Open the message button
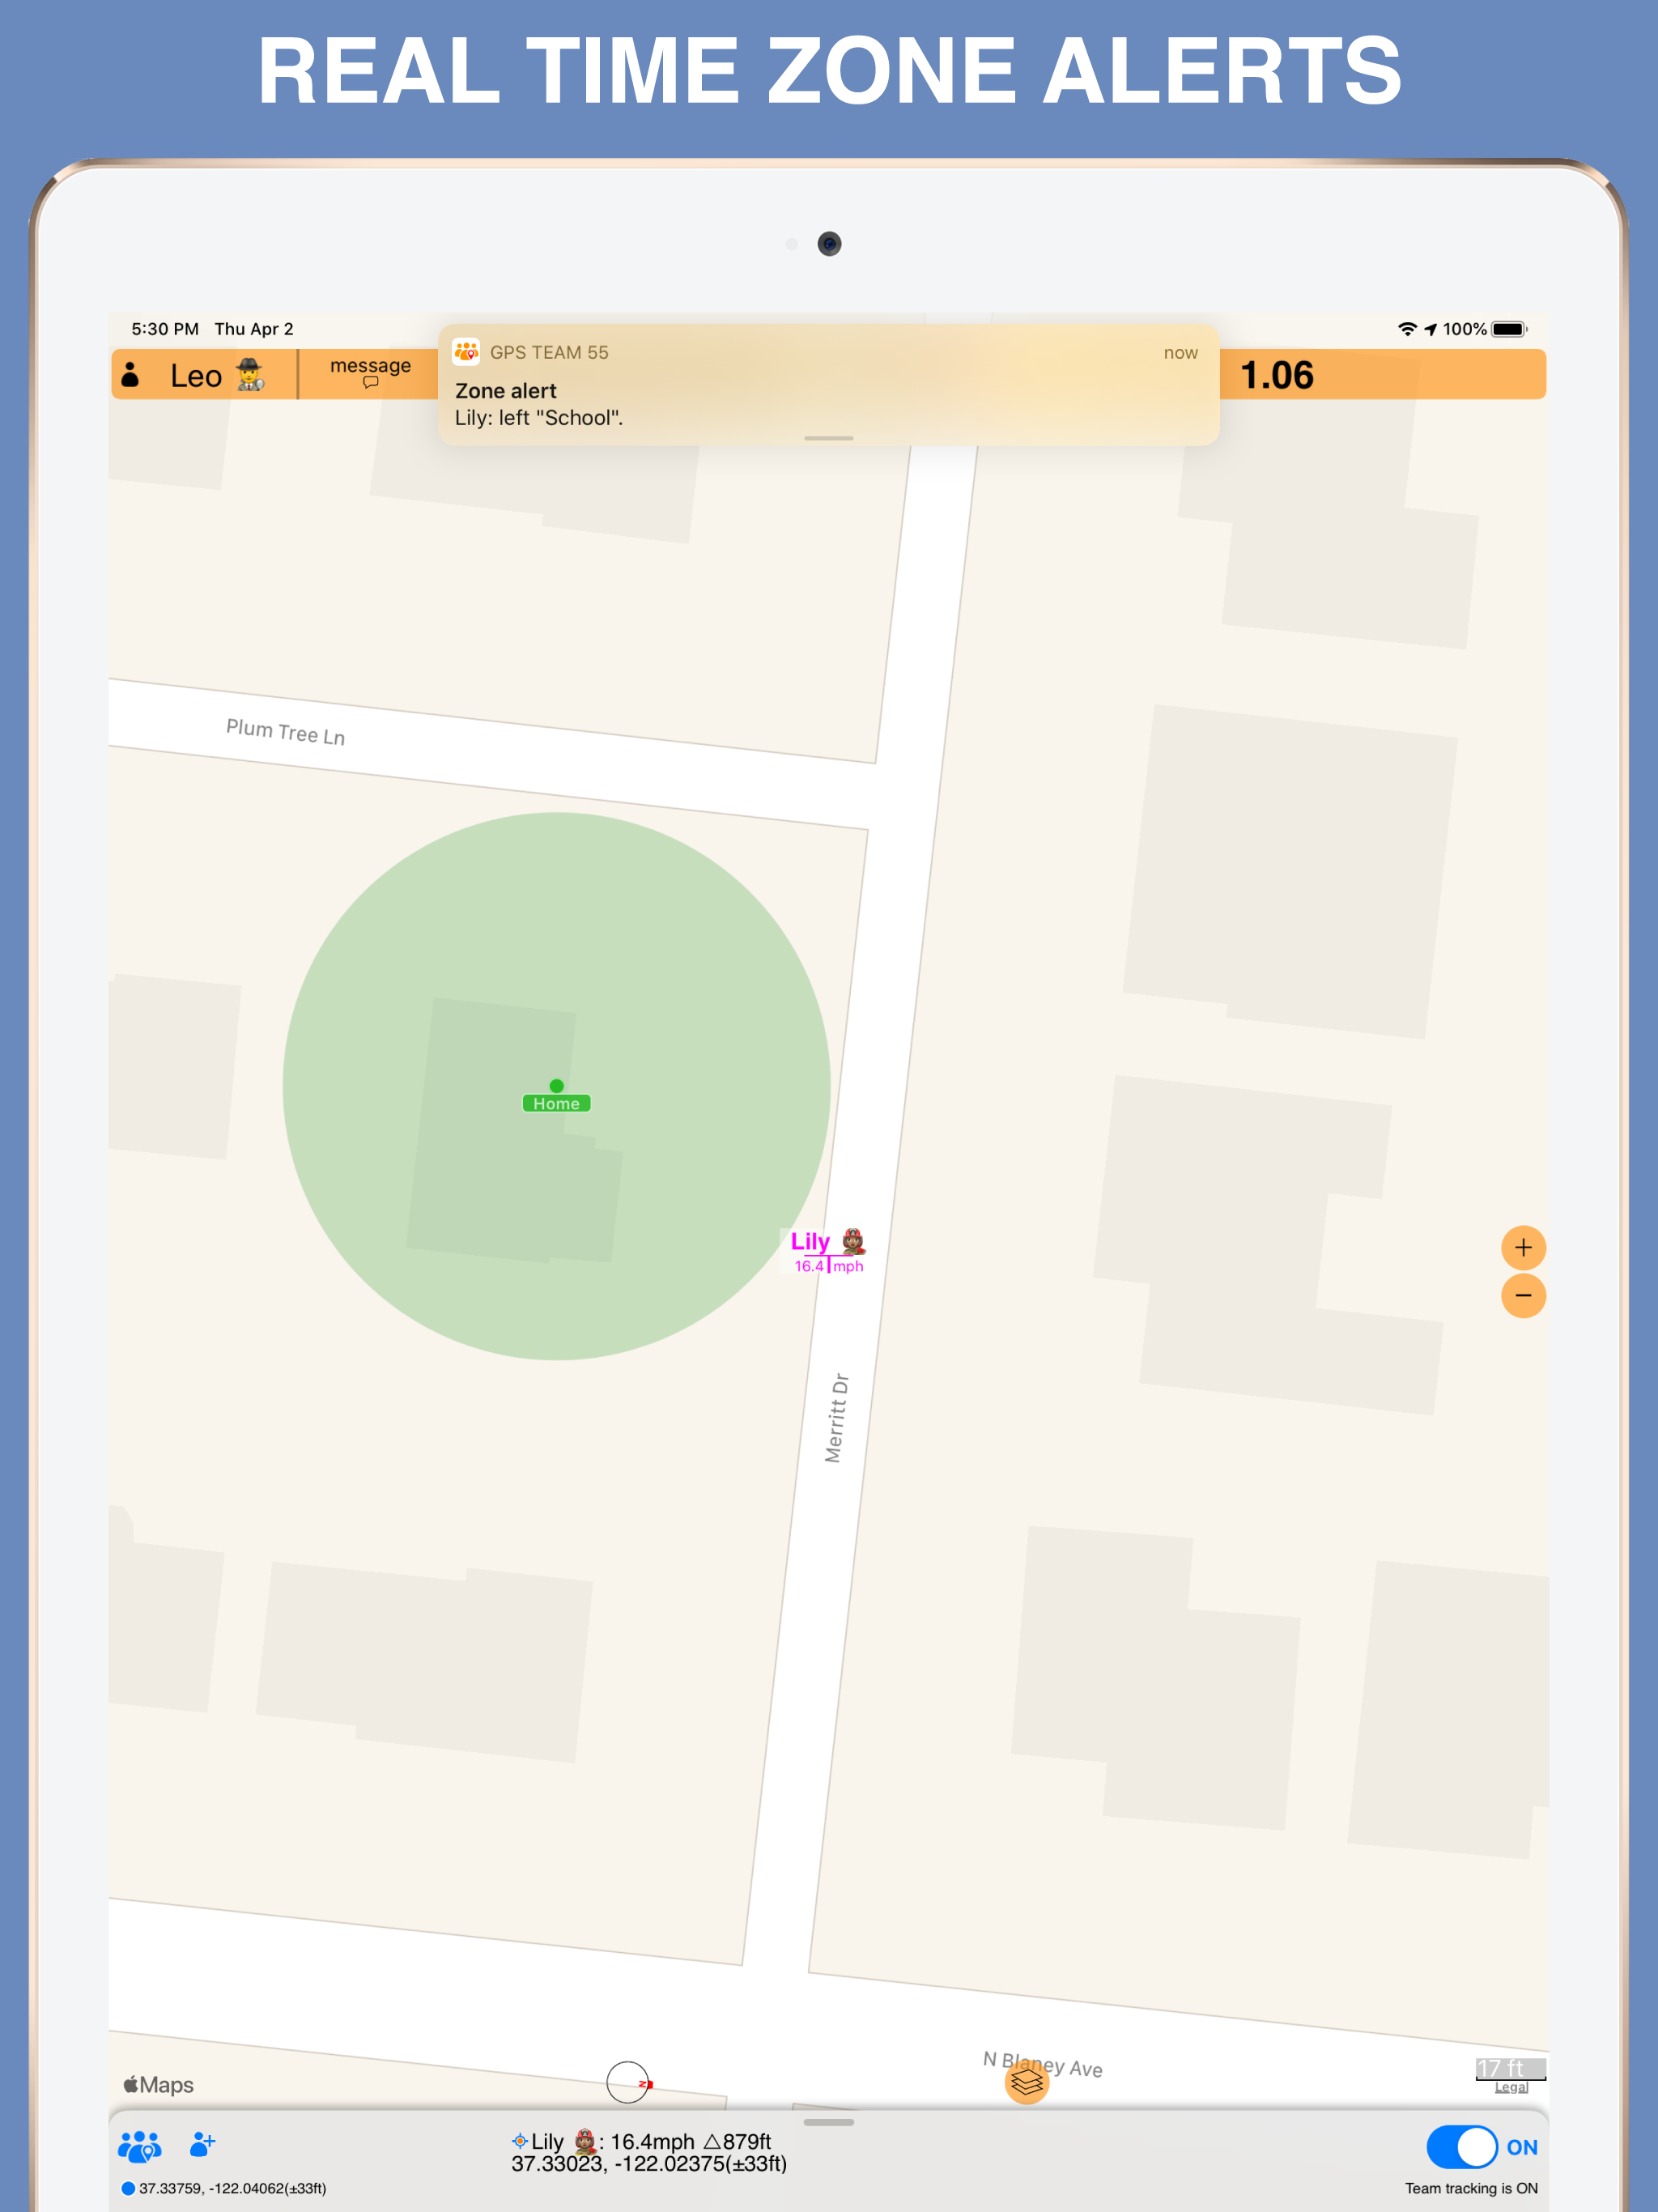 point(370,372)
